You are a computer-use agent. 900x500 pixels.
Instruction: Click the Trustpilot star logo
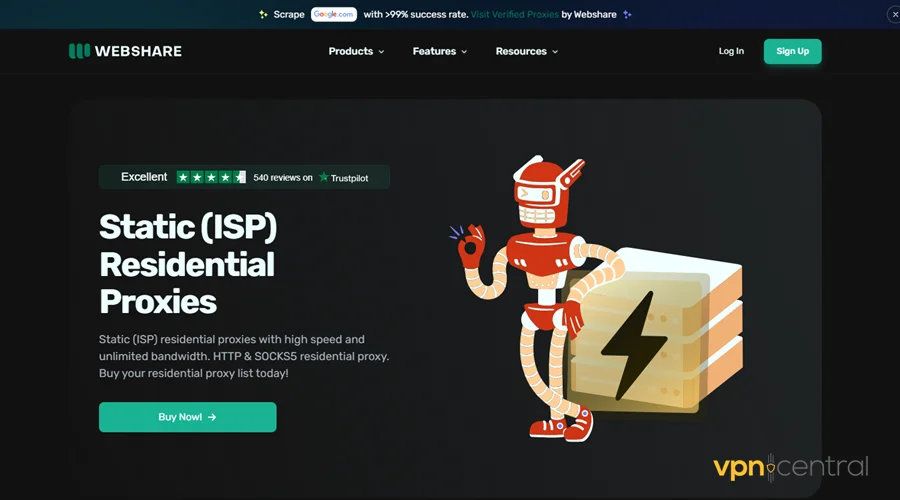[x=324, y=177]
